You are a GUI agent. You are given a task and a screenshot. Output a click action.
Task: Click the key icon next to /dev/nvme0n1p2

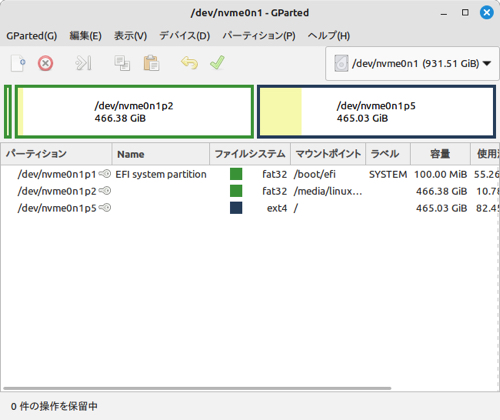[x=105, y=191]
